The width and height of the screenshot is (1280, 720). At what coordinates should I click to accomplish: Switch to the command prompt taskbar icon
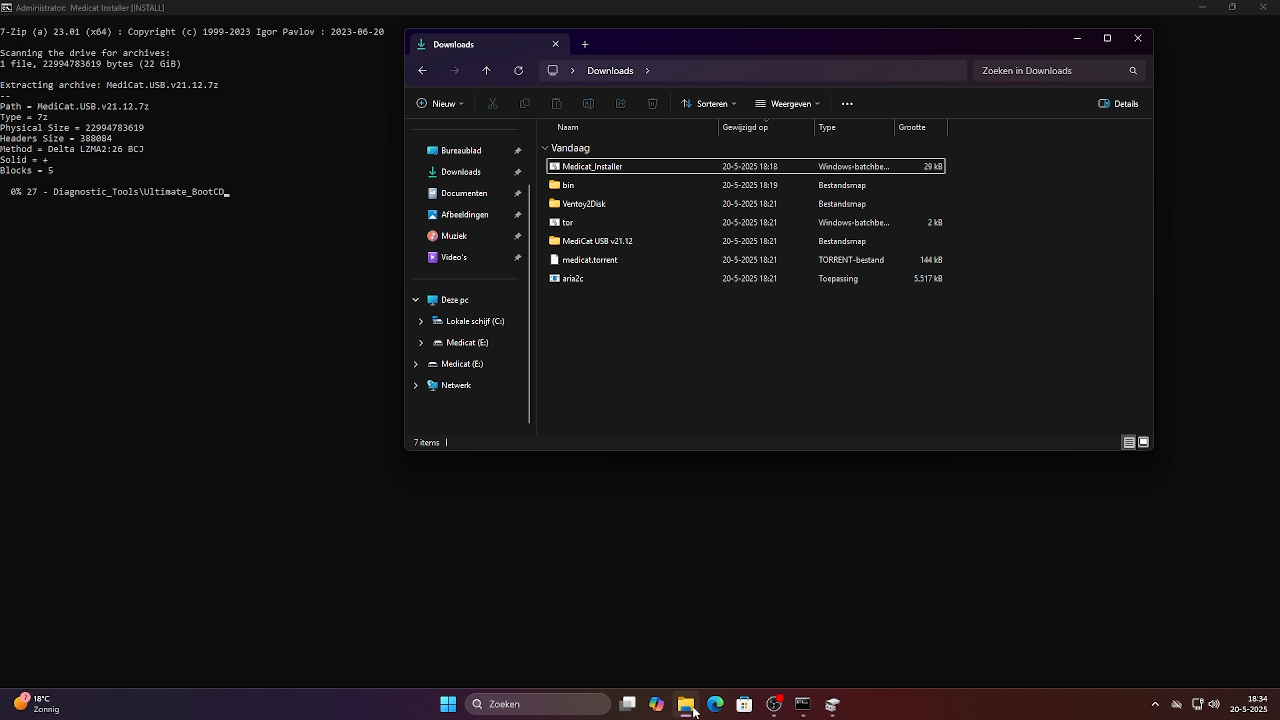[802, 704]
